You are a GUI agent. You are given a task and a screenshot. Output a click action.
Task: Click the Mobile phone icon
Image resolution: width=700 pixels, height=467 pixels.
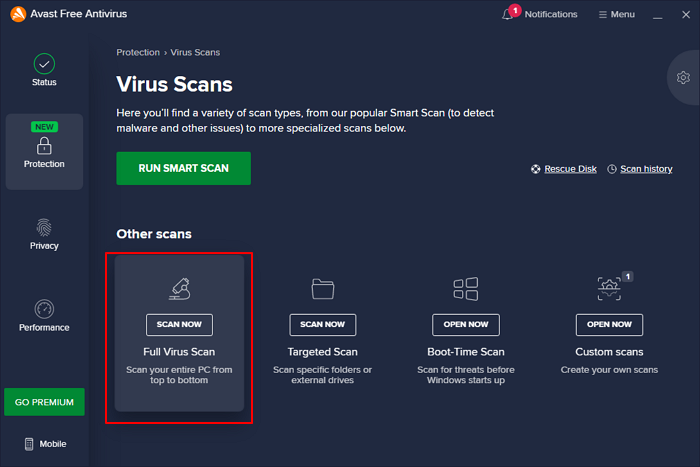[29, 443]
